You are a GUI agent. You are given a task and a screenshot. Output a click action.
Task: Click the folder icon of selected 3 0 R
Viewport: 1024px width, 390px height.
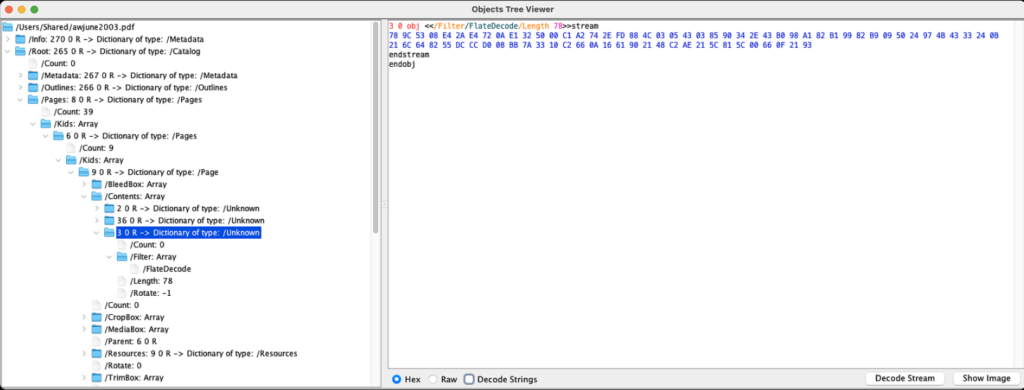point(110,233)
